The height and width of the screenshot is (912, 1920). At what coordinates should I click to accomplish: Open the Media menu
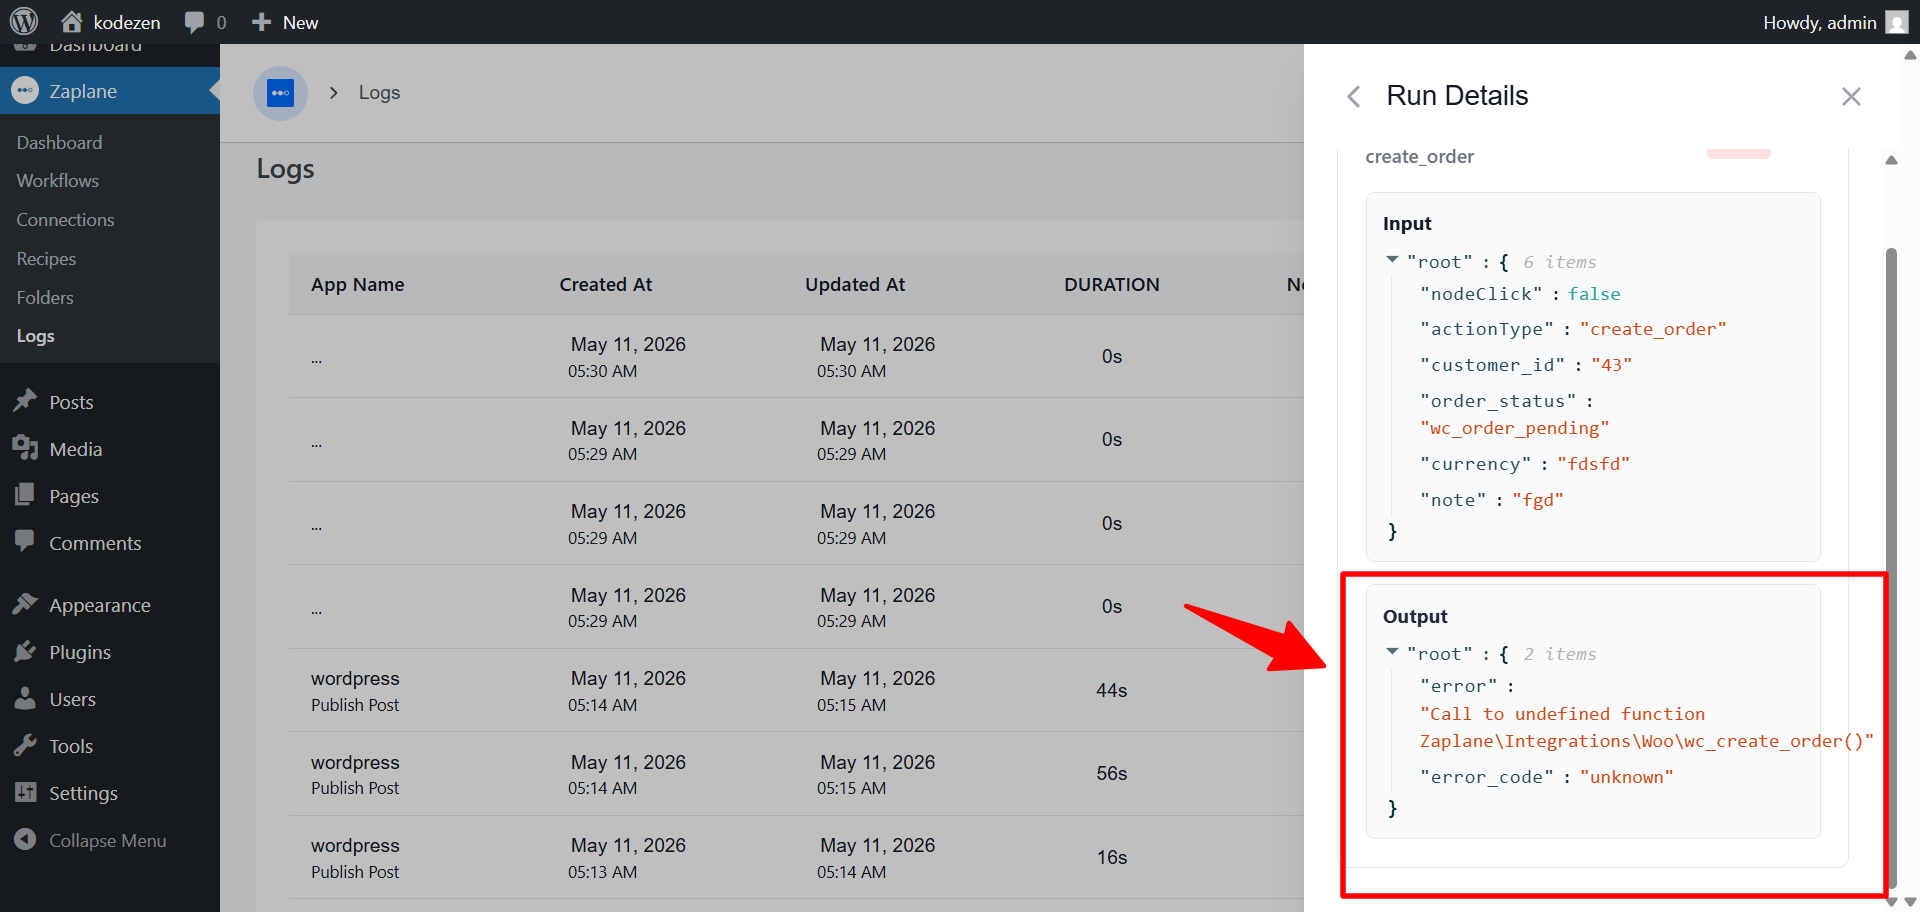(x=76, y=449)
